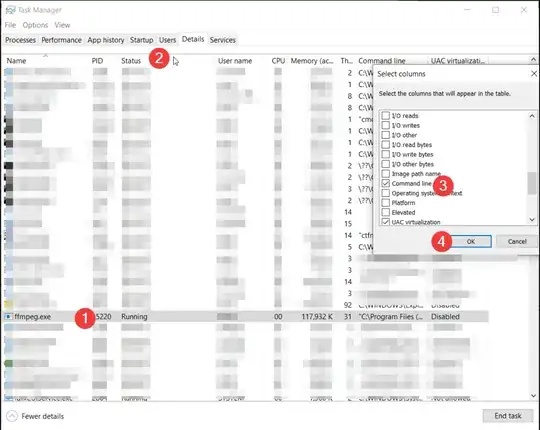Uncheck the Command line checkbox
The width and height of the screenshot is (540, 430).
pos(386,183)
